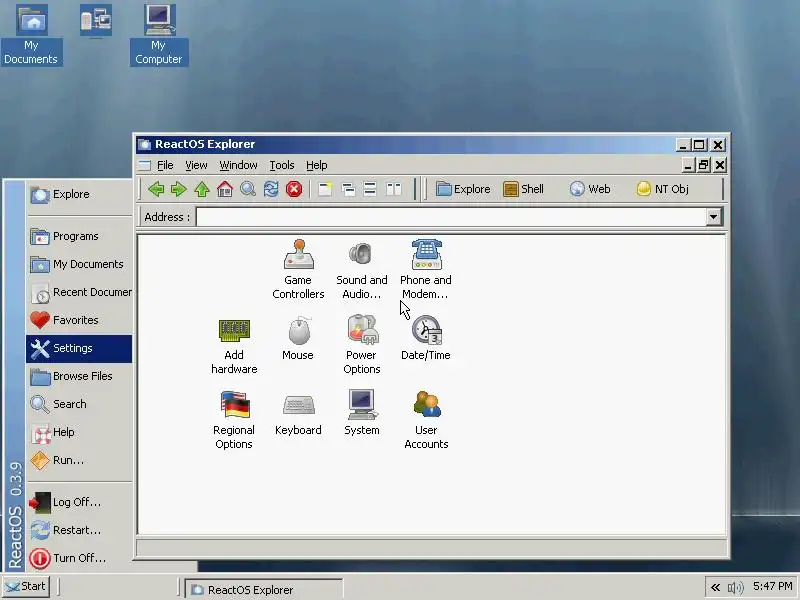Select My Computer desktop icon
Screen dimensions: 800x600
(x=159, y=35)
